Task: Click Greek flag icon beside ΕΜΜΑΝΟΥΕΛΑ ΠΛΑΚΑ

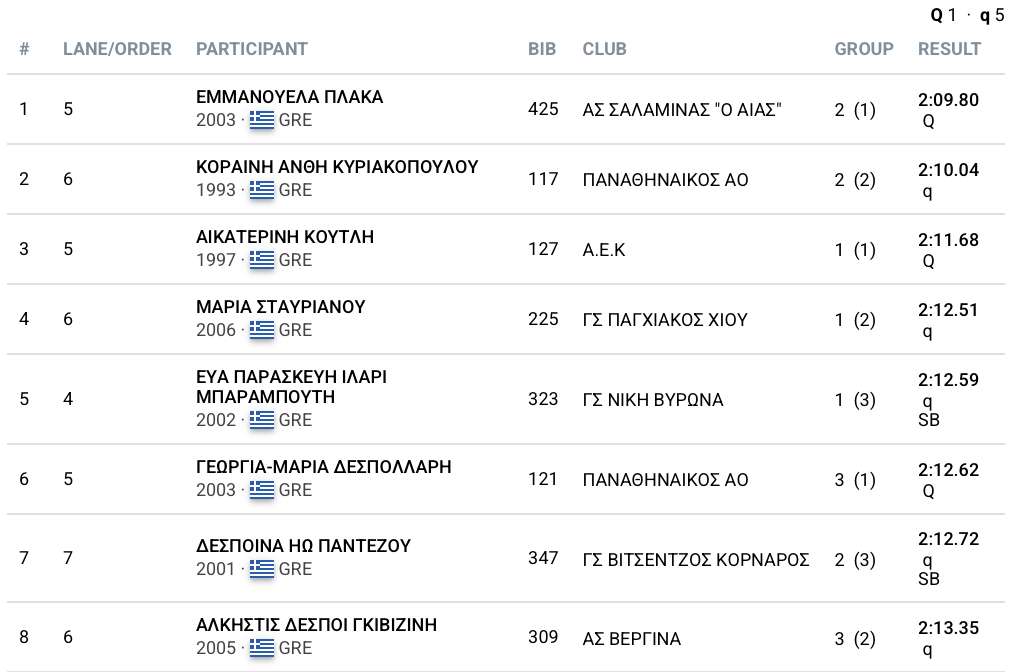Action: point(261,120)
